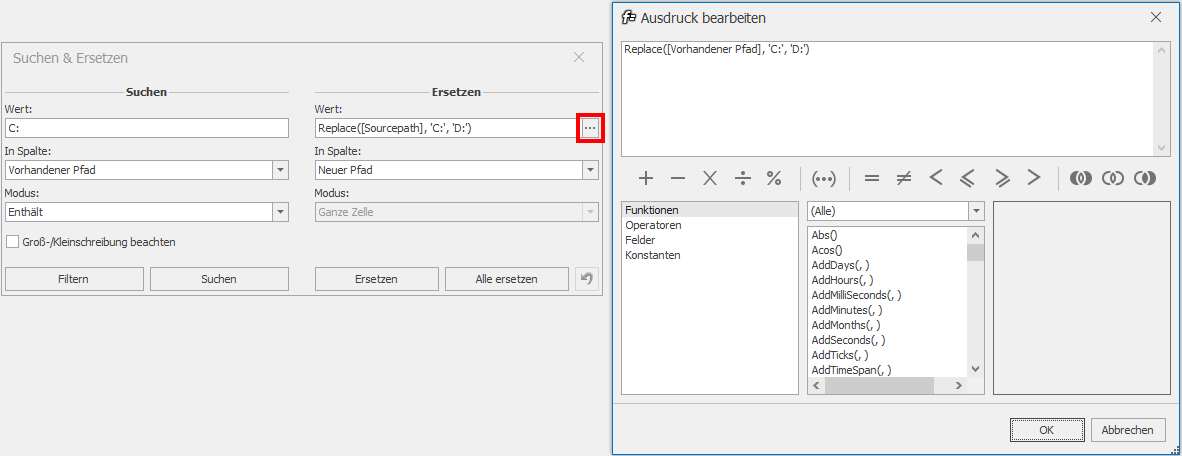Insert the division operator
The height and width of the screenshot is (456, 1182).
tap(742, 178)
